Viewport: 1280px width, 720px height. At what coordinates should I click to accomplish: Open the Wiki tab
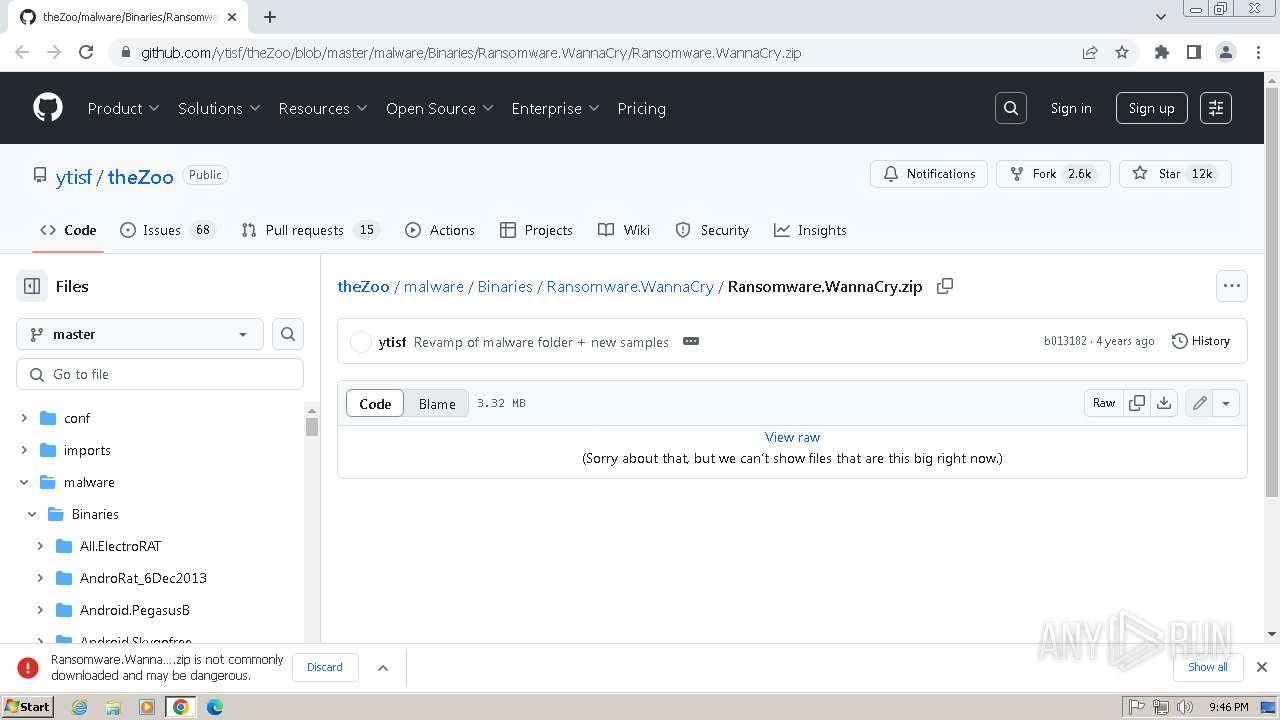(x=624, y=230)
